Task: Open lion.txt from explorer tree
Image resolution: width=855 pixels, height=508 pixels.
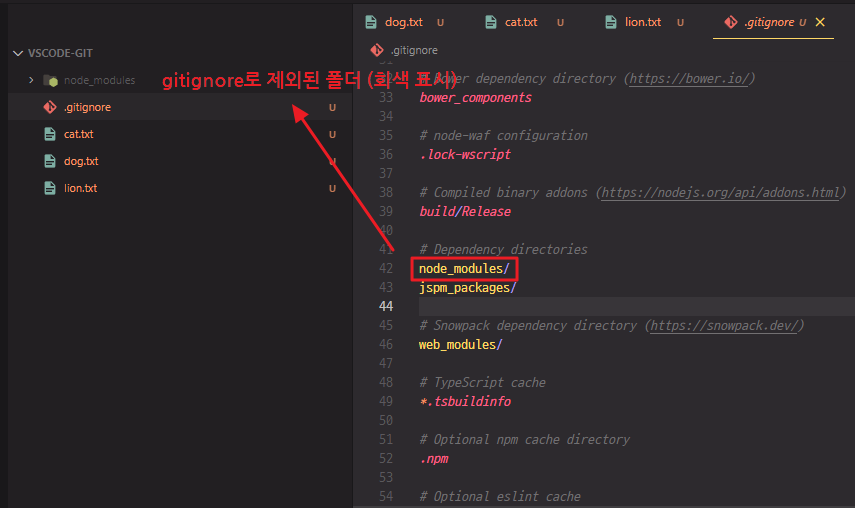Action: tap(80, 188)
